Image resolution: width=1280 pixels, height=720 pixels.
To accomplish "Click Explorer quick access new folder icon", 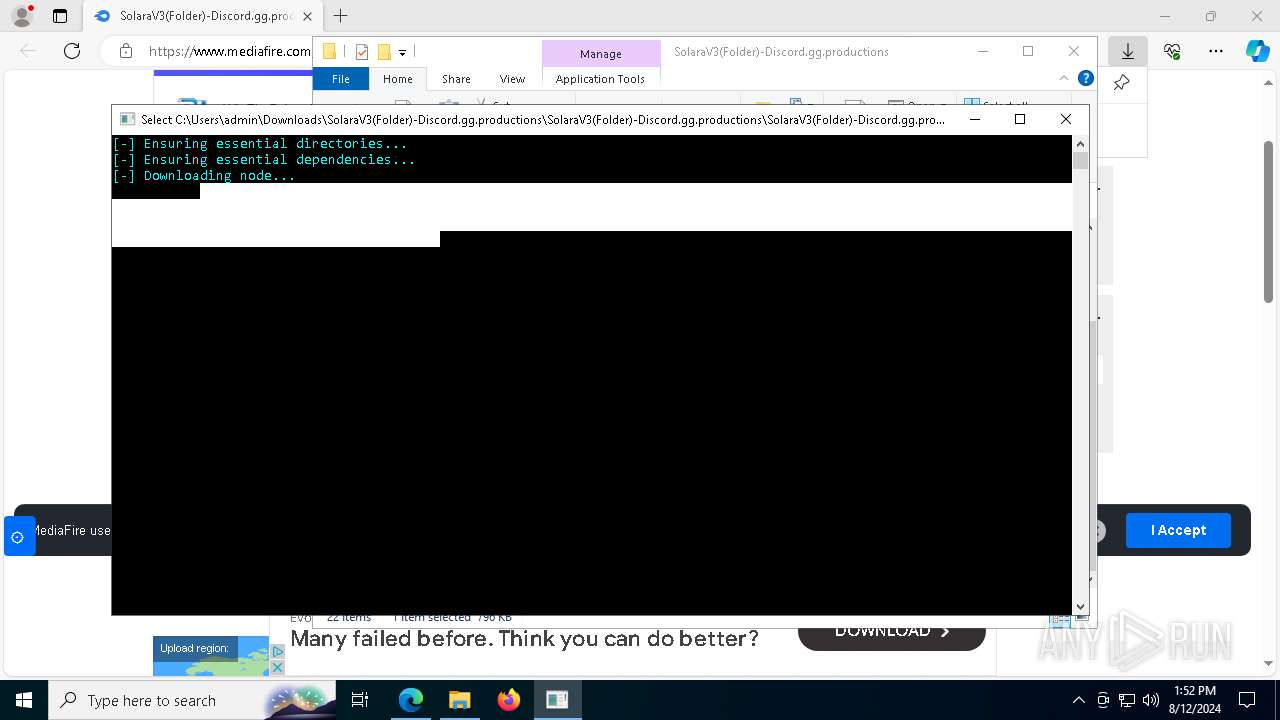I will (384, 52).
